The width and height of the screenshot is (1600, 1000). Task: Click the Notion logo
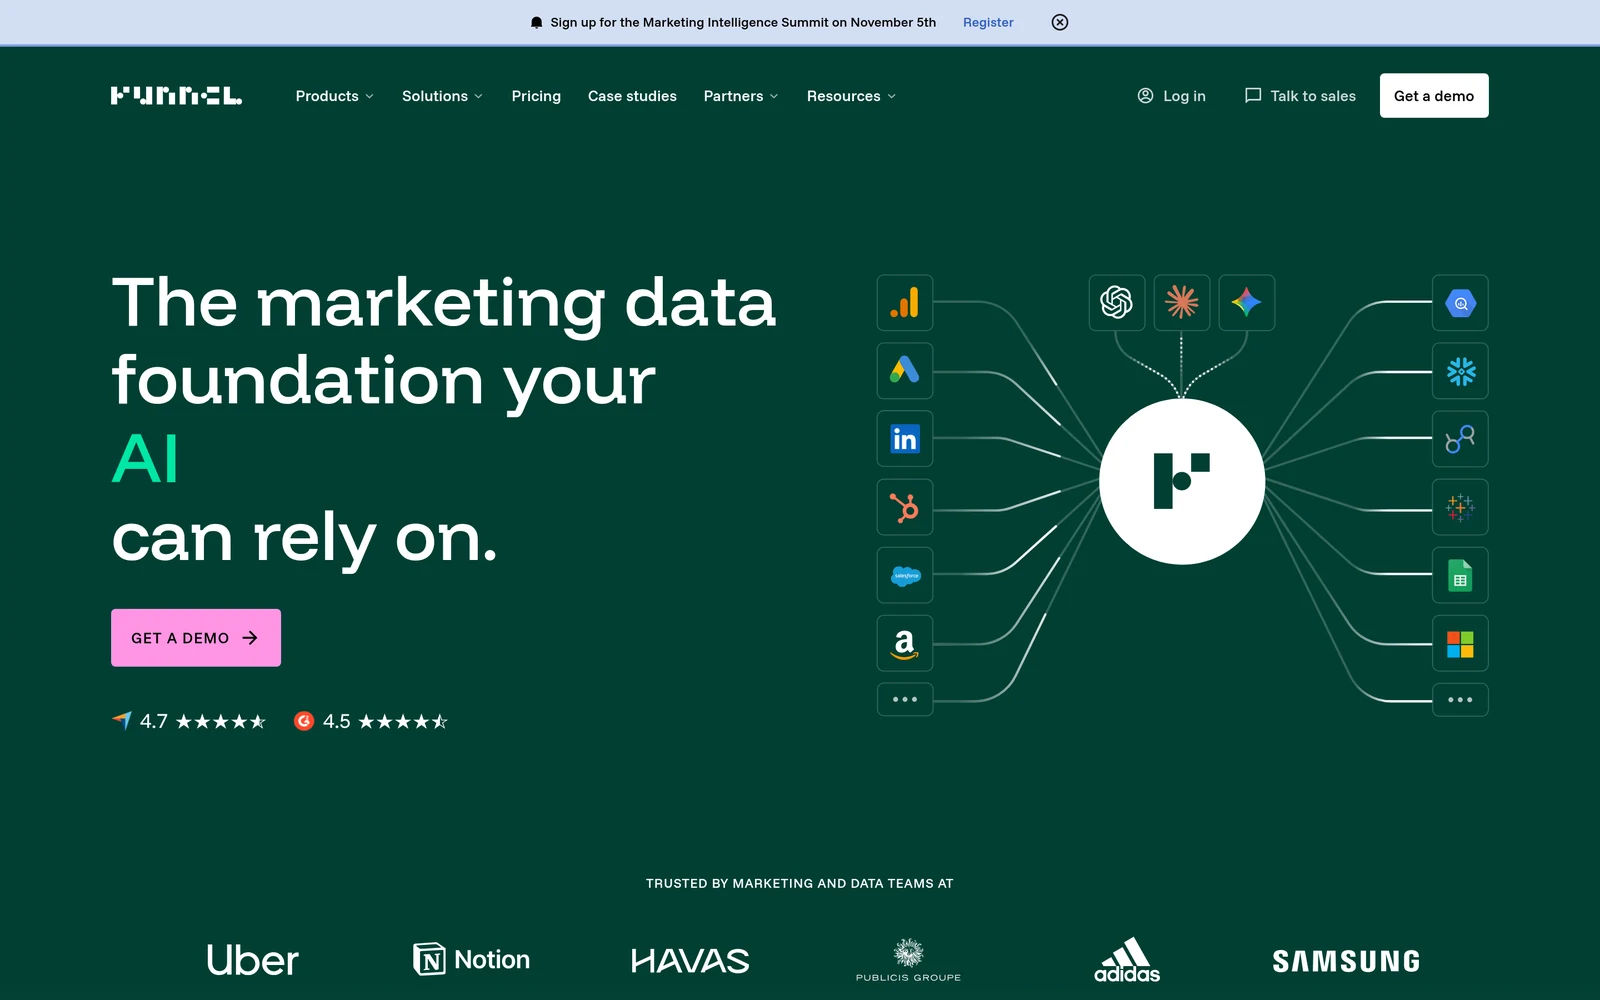472,960
